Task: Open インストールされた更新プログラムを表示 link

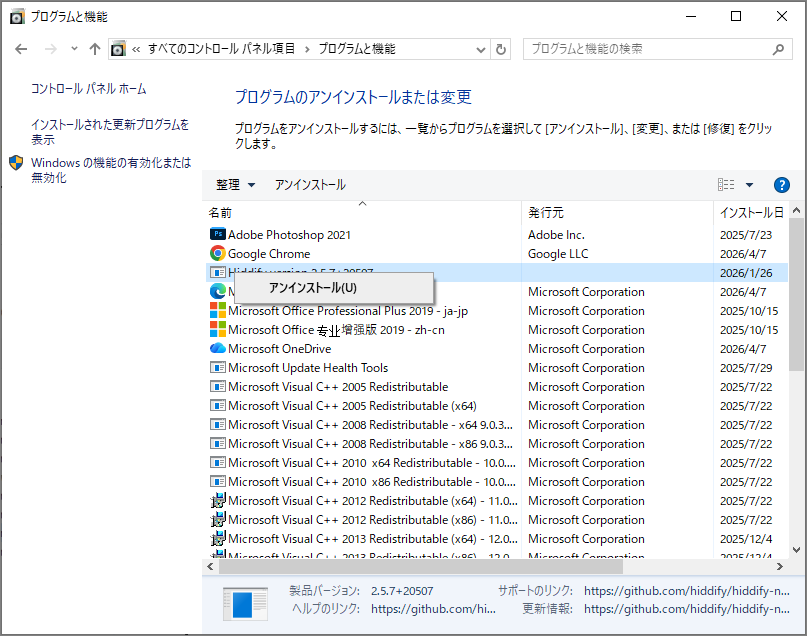Action: (x=110, y=132)
